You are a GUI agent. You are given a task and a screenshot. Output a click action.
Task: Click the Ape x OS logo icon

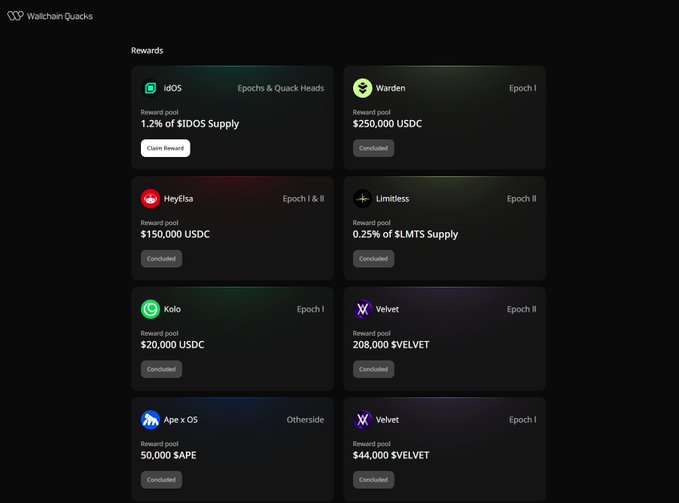tap(150, 419)
